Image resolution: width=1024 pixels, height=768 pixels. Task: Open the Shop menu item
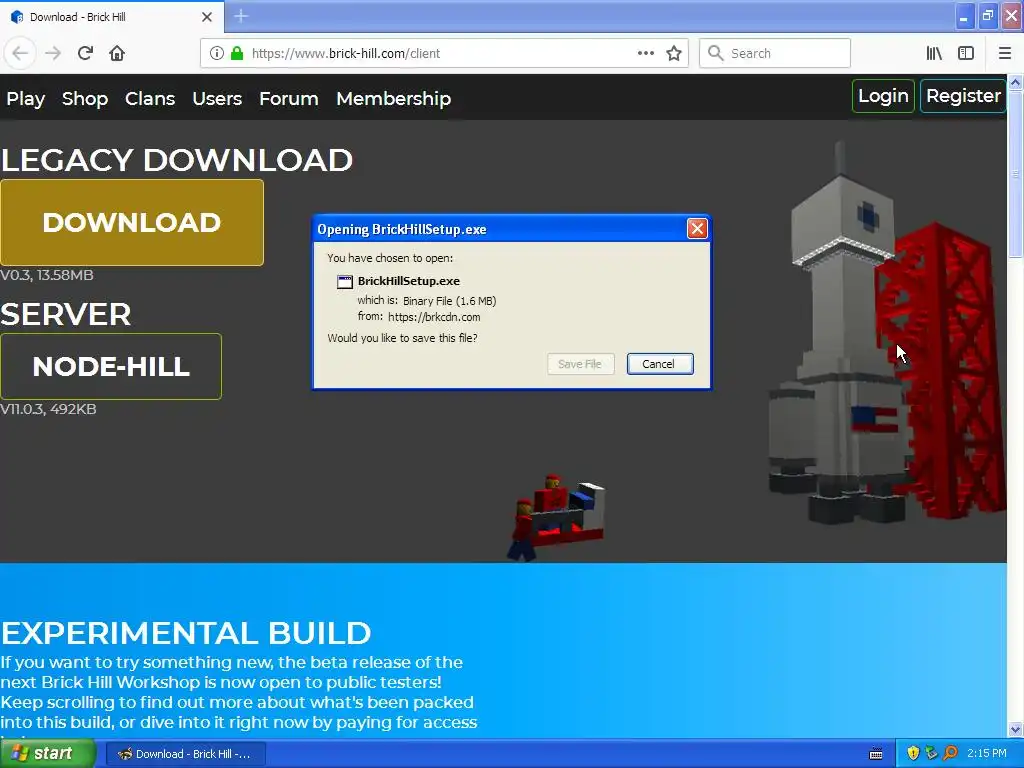coord(85,99)
